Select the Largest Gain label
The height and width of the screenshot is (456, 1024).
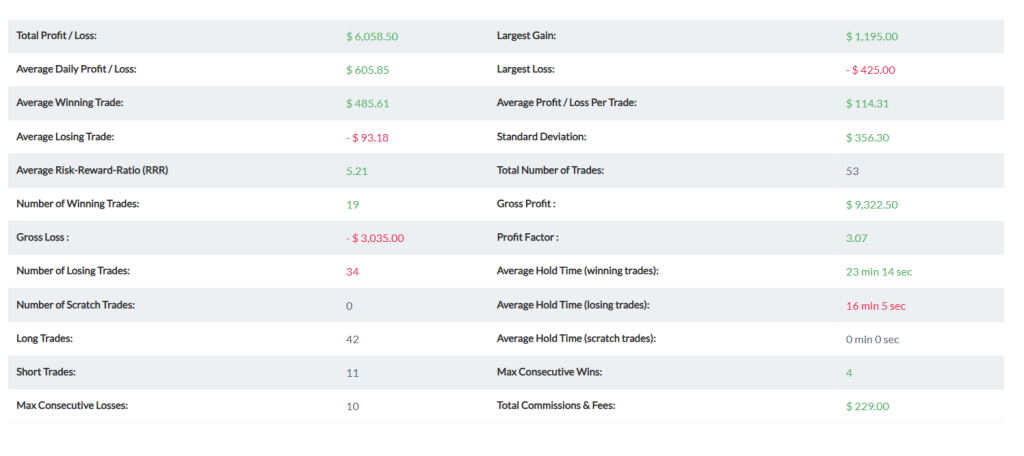(526, 36)
